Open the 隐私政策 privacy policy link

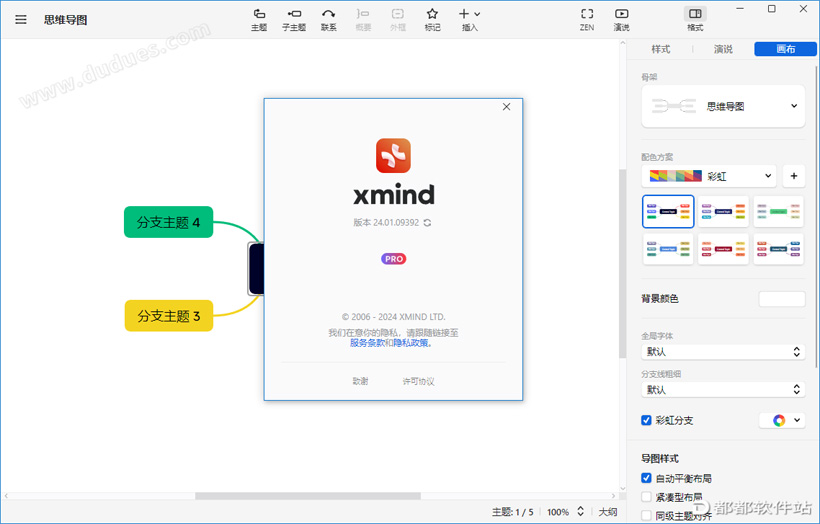coord(411,343)
